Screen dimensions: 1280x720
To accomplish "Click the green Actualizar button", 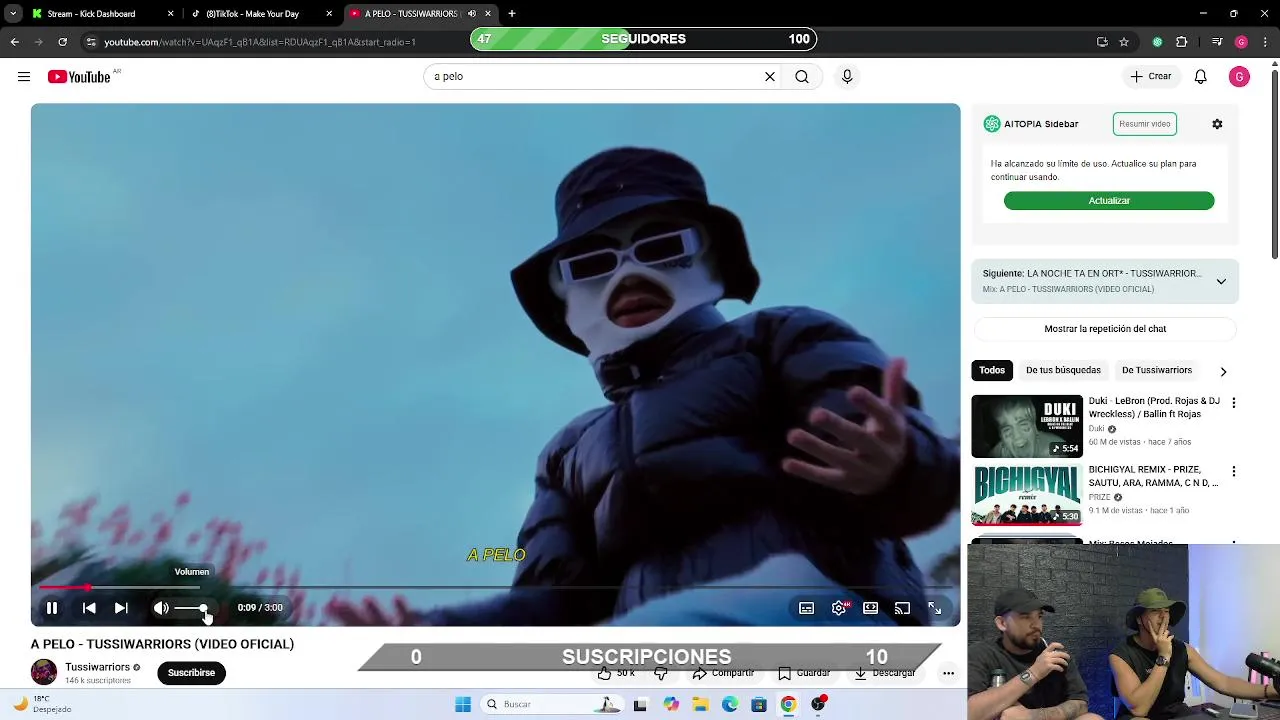I will point(1109,201).
